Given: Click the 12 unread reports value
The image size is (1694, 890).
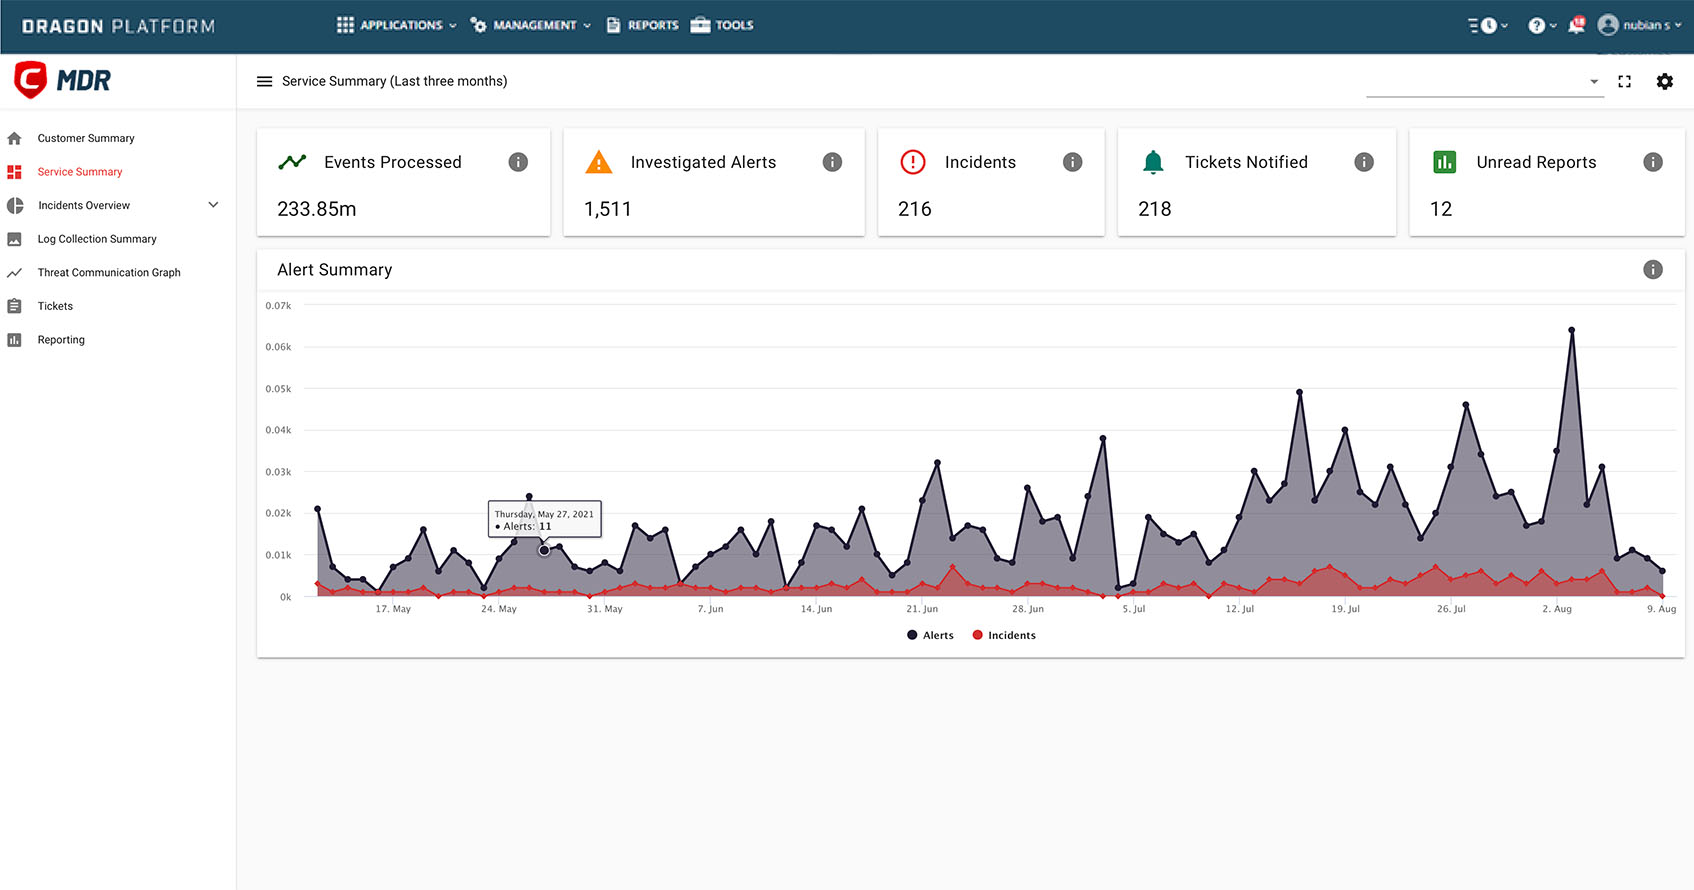Looking at the screenshot, I should [x=1441, y=209].
